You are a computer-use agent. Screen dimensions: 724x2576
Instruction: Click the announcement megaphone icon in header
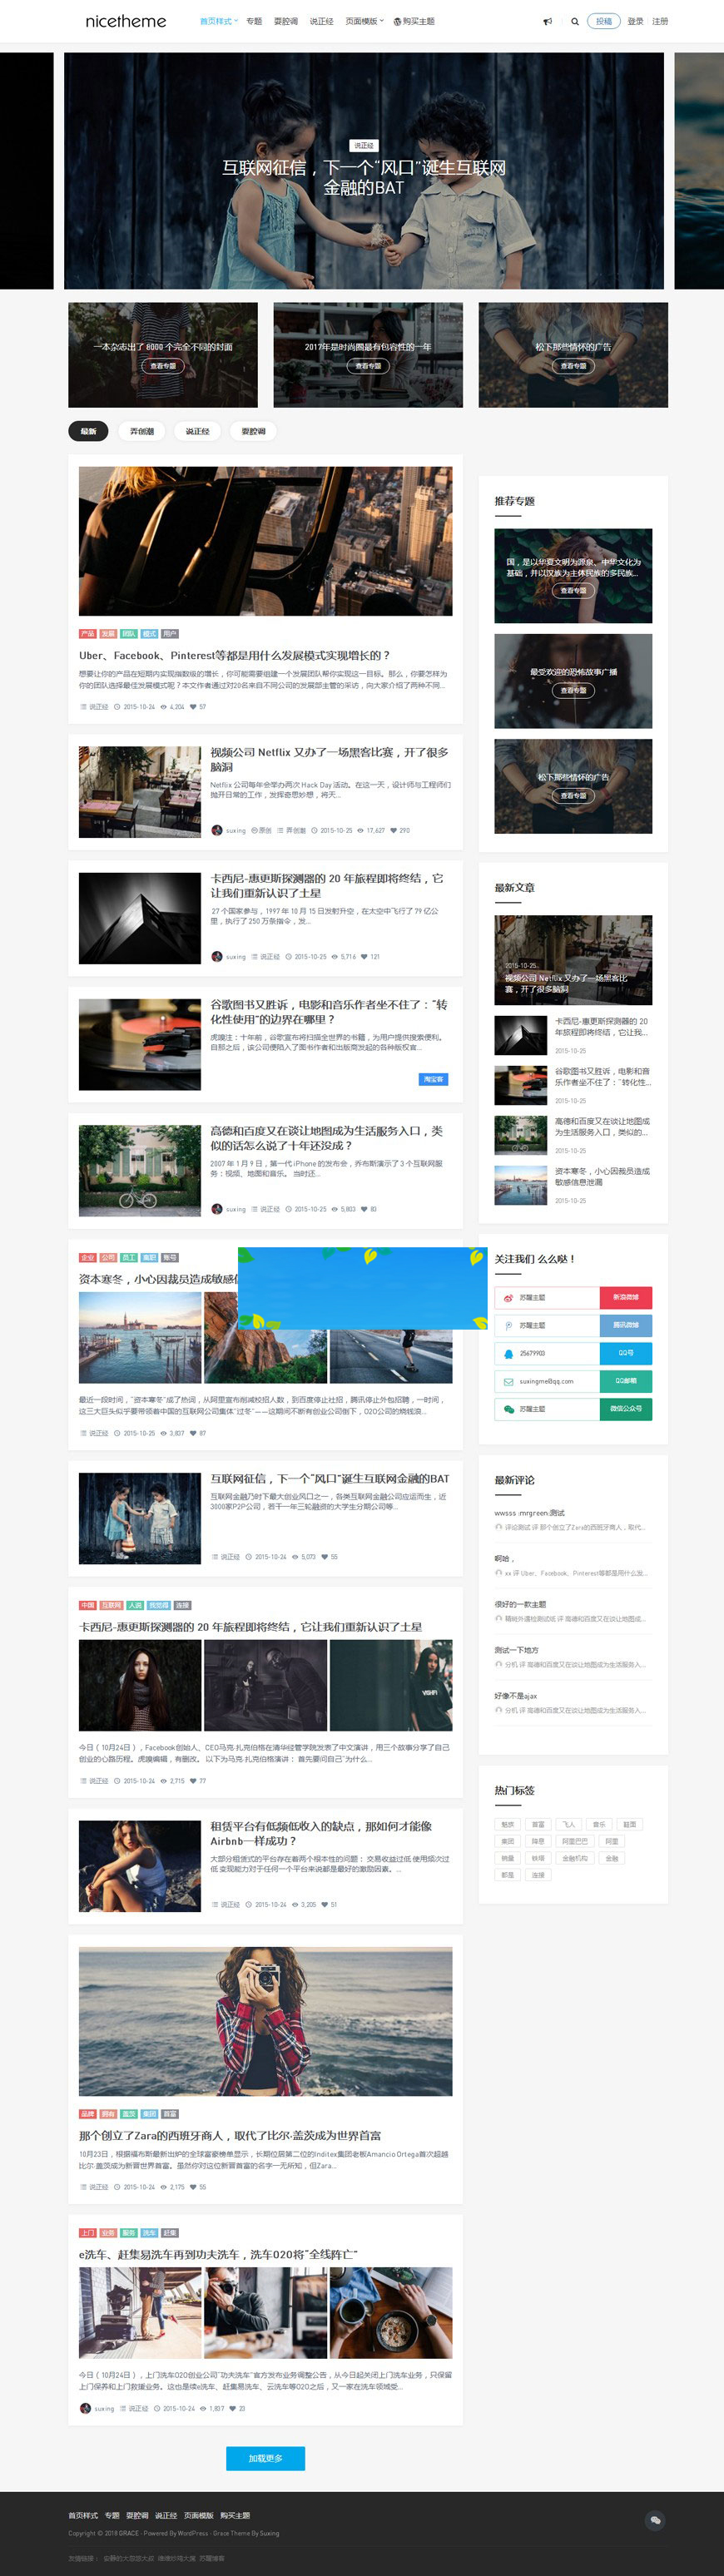pyautogui.click(x=547, y=21)
